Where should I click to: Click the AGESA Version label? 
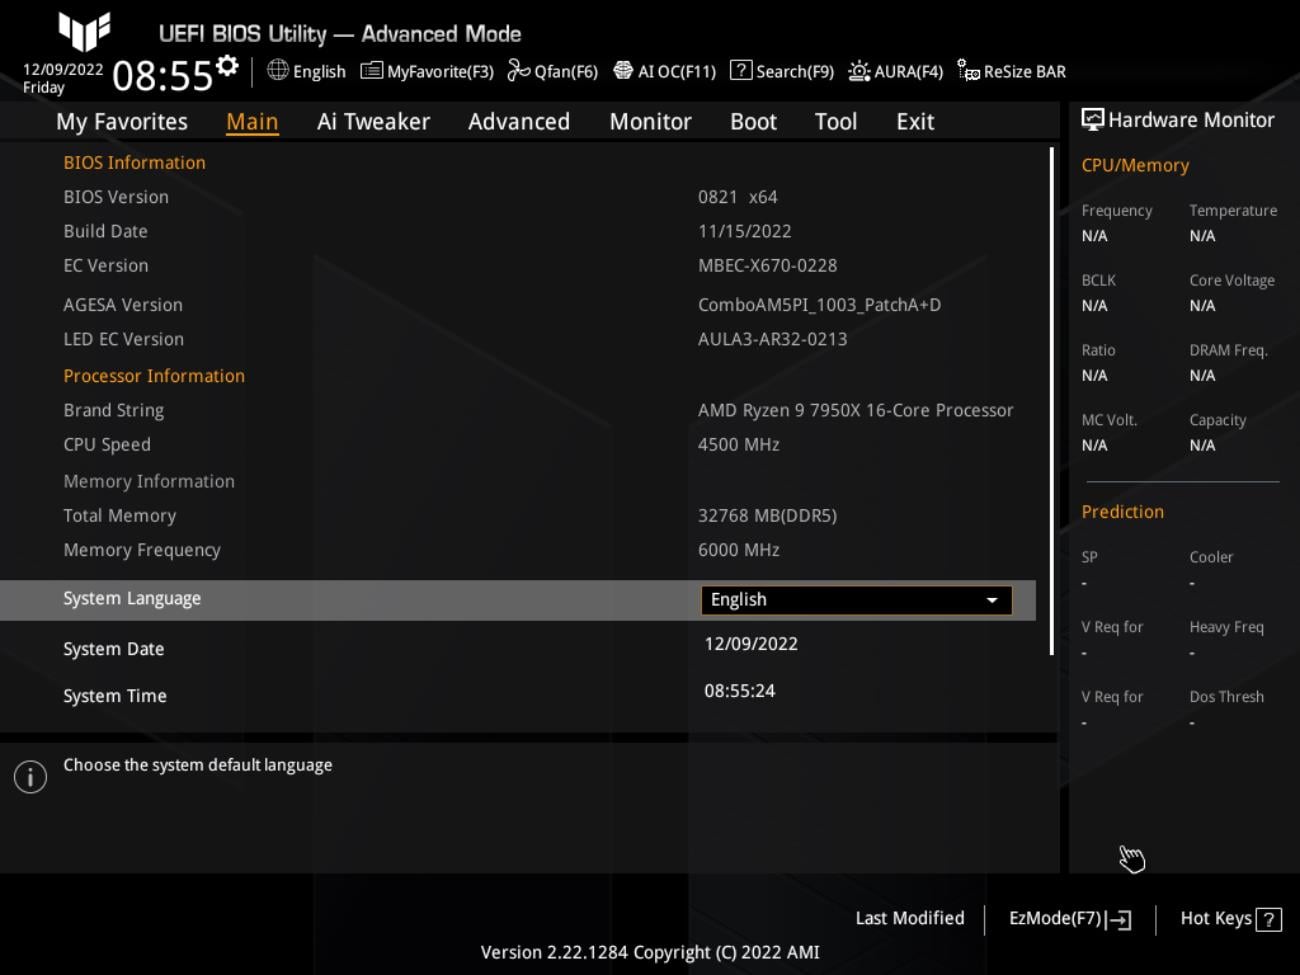coord(123,305)
